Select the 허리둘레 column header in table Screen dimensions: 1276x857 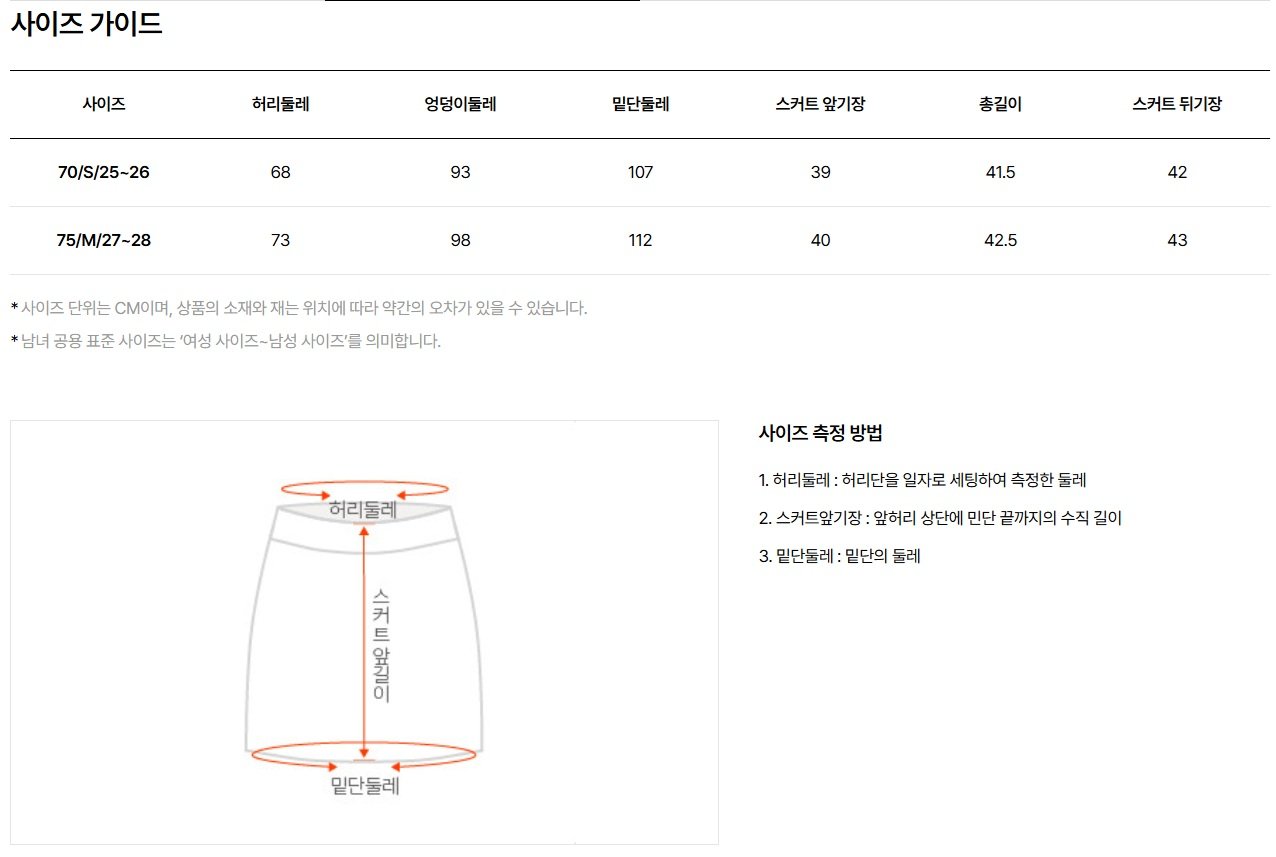coord(280,104)
